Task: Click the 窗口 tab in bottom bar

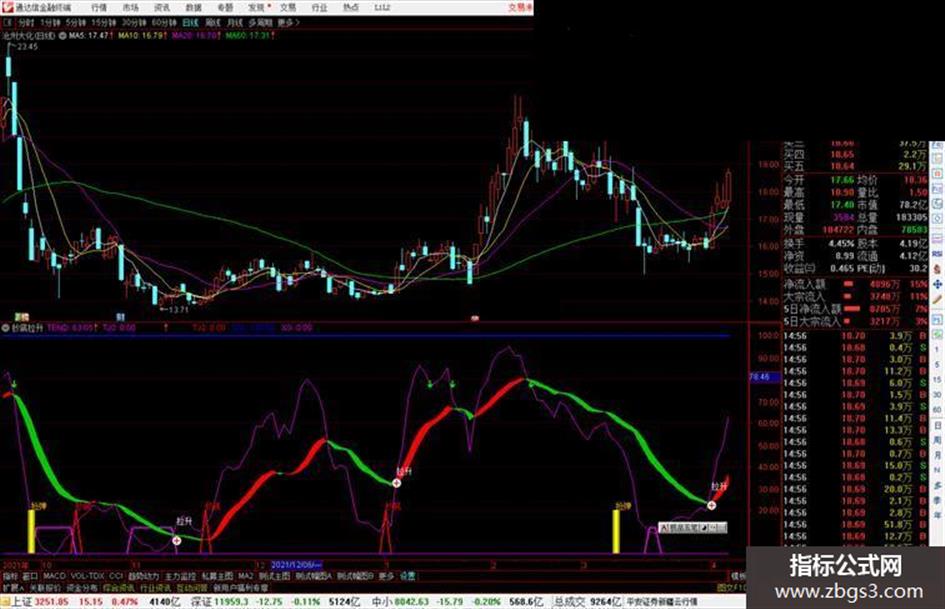Action: (x=30, y=576)
